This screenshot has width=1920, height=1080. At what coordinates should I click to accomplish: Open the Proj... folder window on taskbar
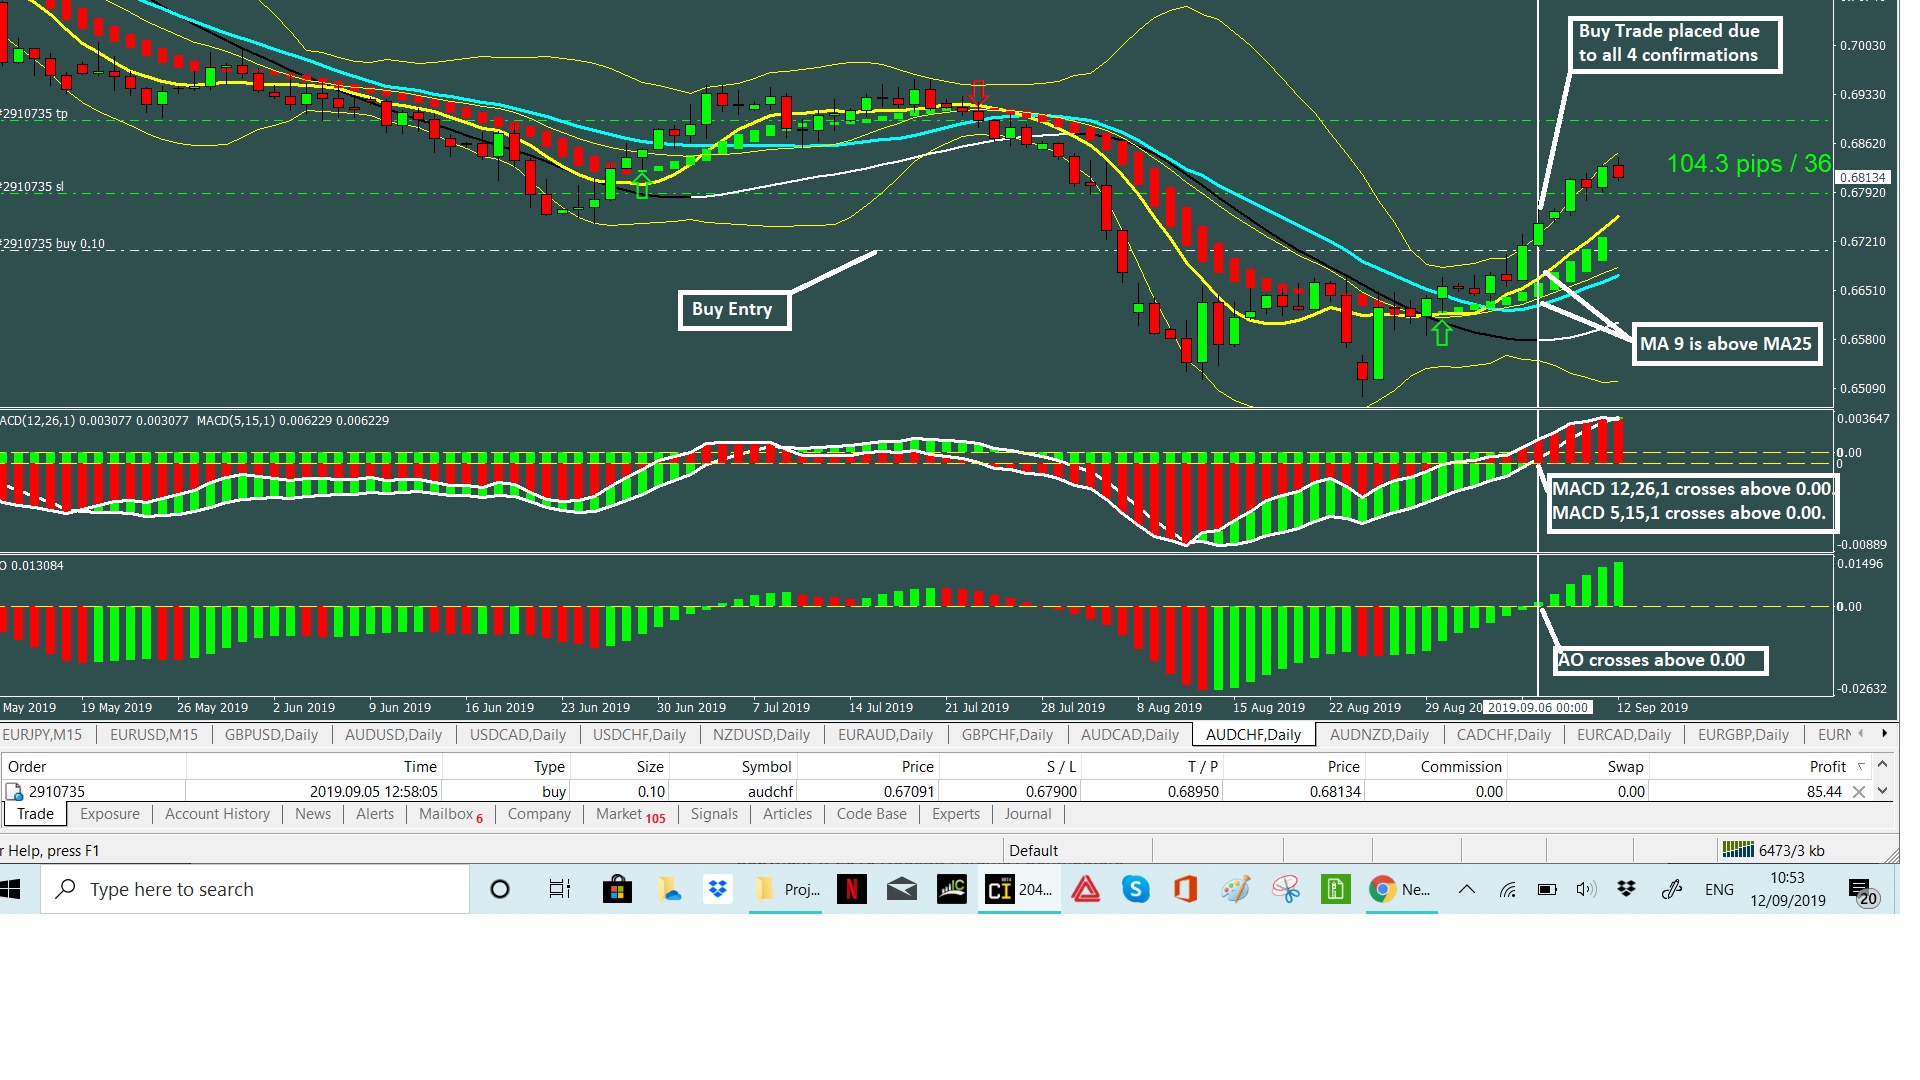click(786, 889)
